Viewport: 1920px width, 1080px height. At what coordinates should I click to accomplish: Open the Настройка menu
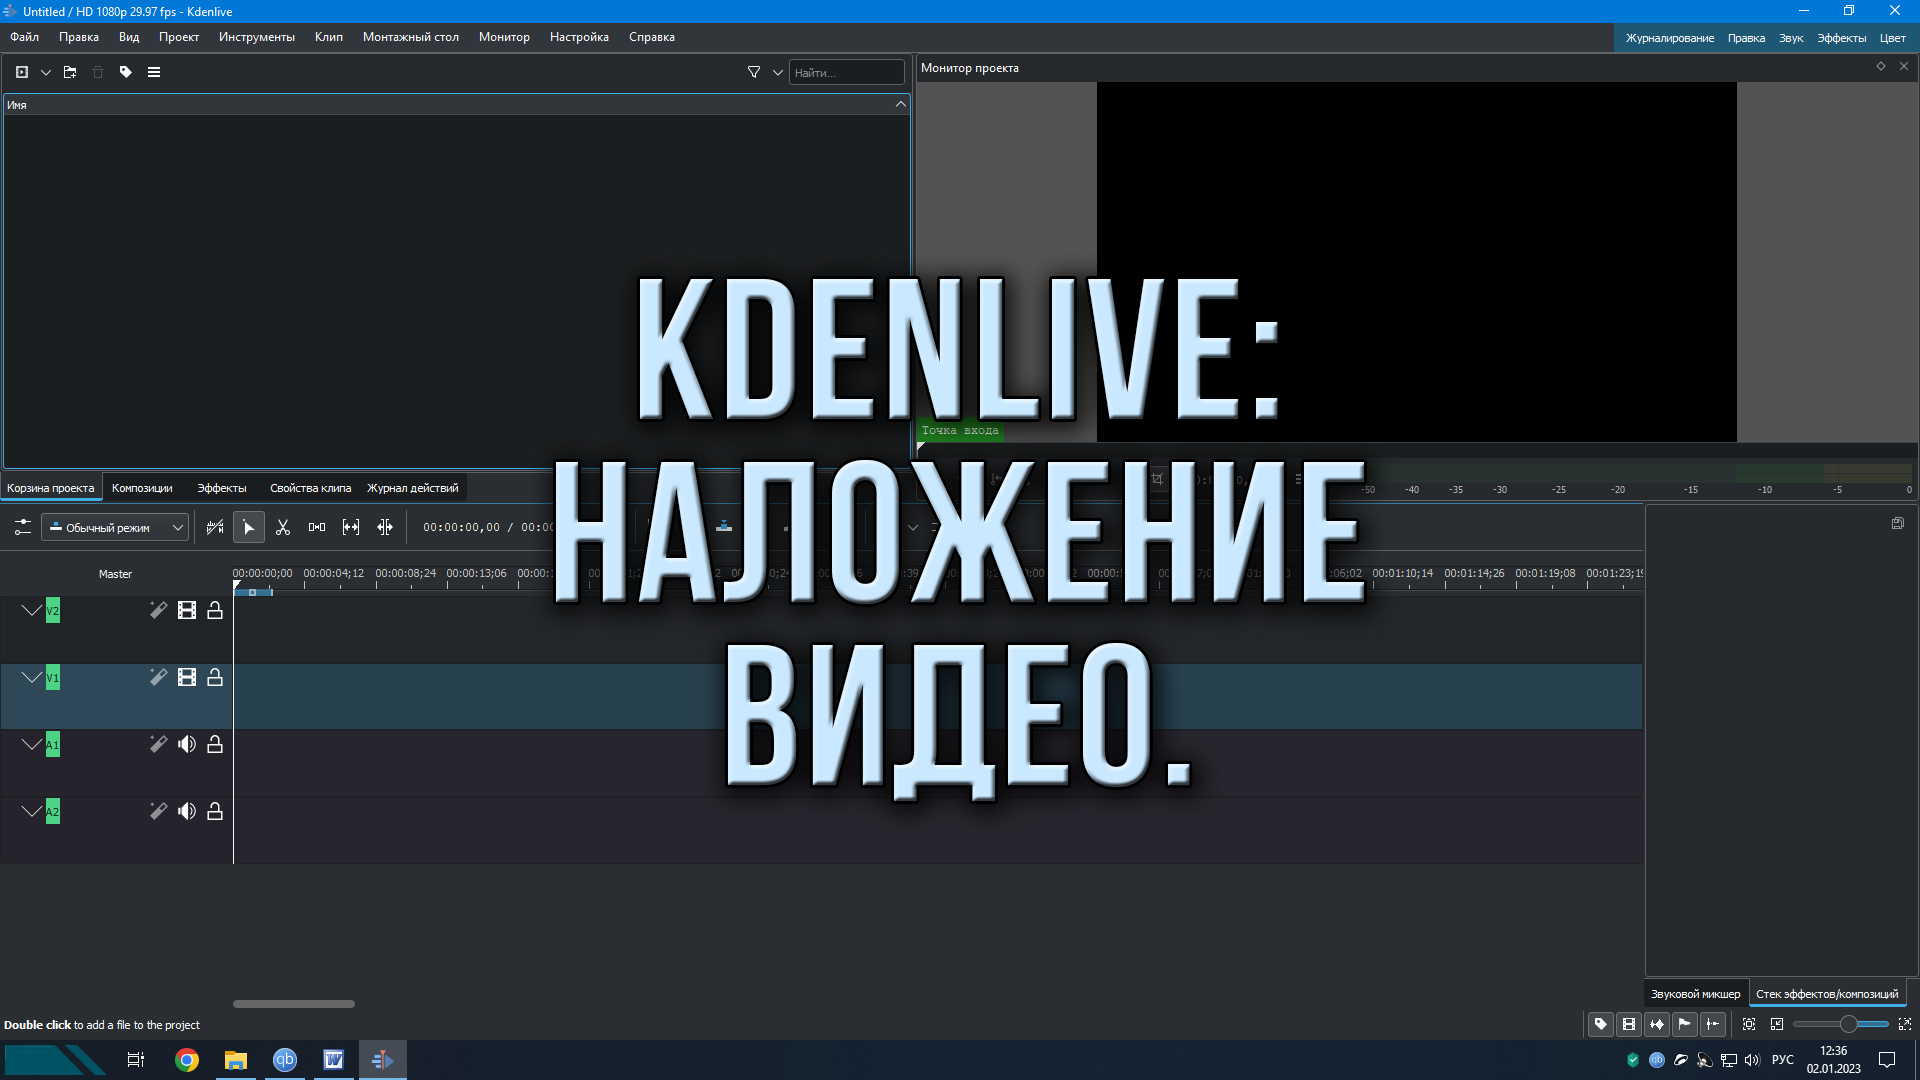[579, 37]
